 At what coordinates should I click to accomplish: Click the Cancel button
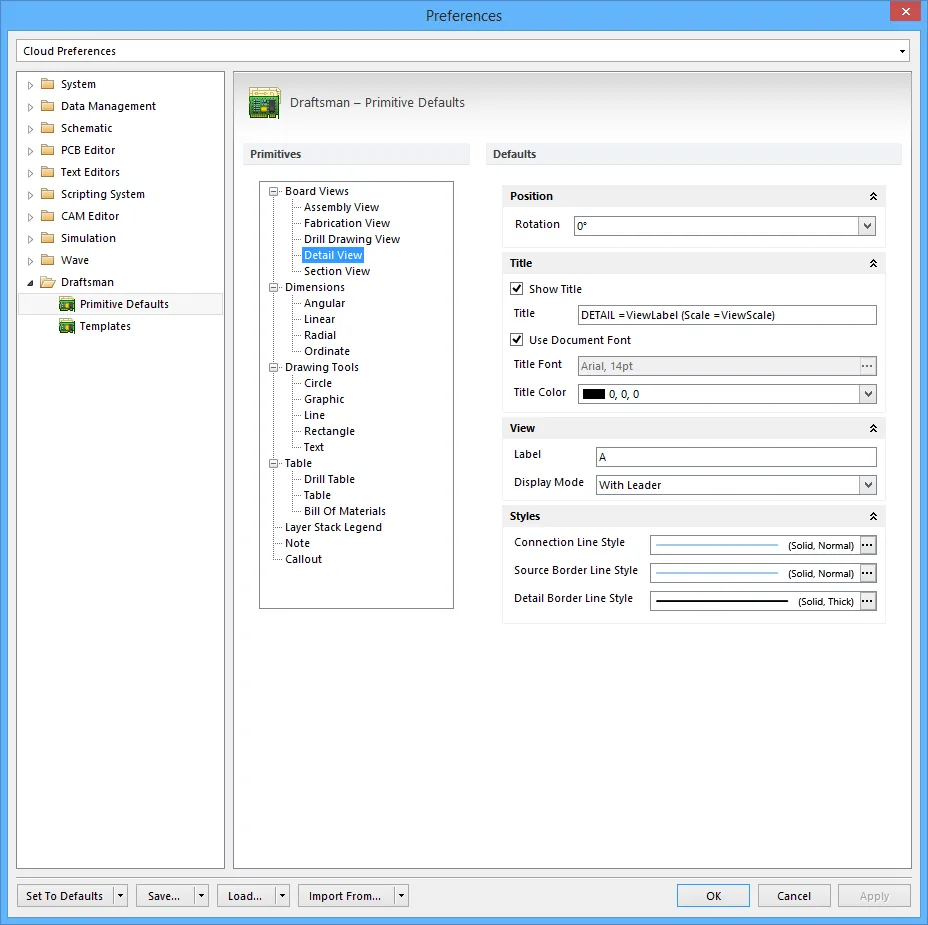pos(794,896)
